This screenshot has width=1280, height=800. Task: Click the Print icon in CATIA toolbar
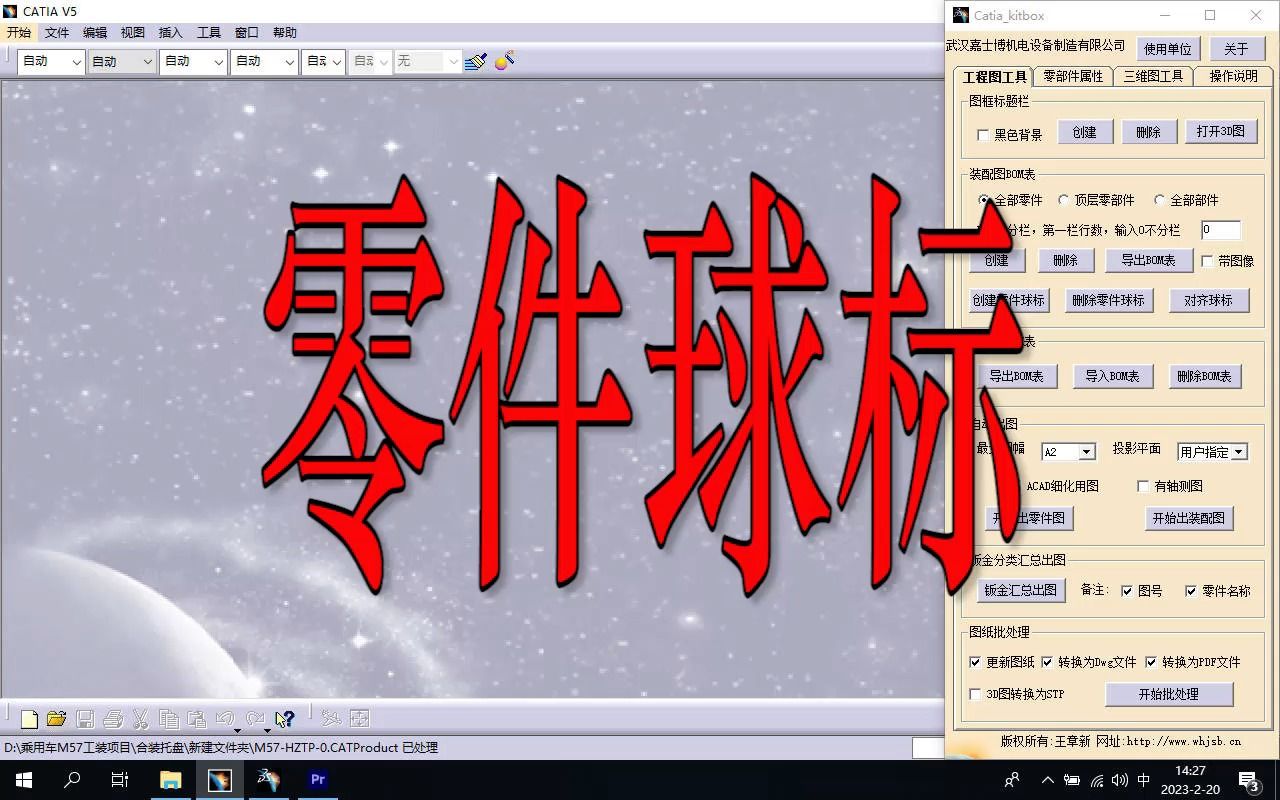pyautogui.click(x=113, y=718)
